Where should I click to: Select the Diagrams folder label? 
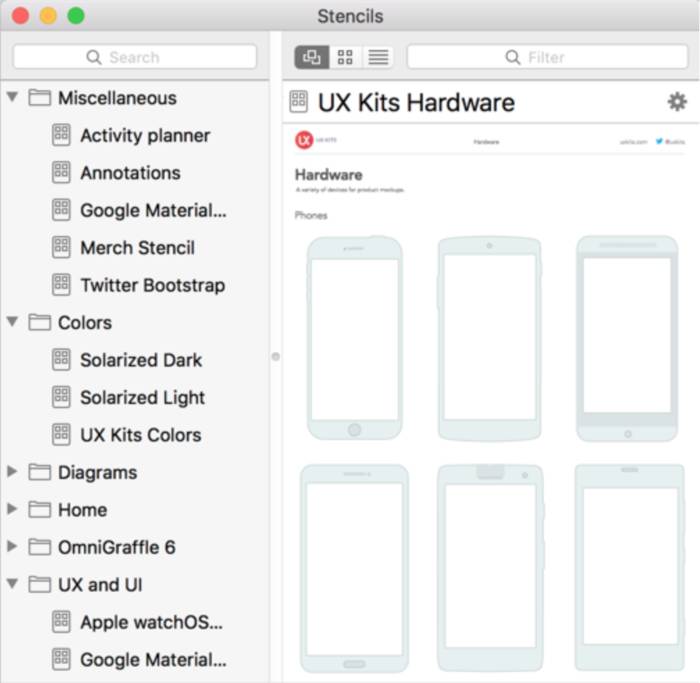click(97, 472)
